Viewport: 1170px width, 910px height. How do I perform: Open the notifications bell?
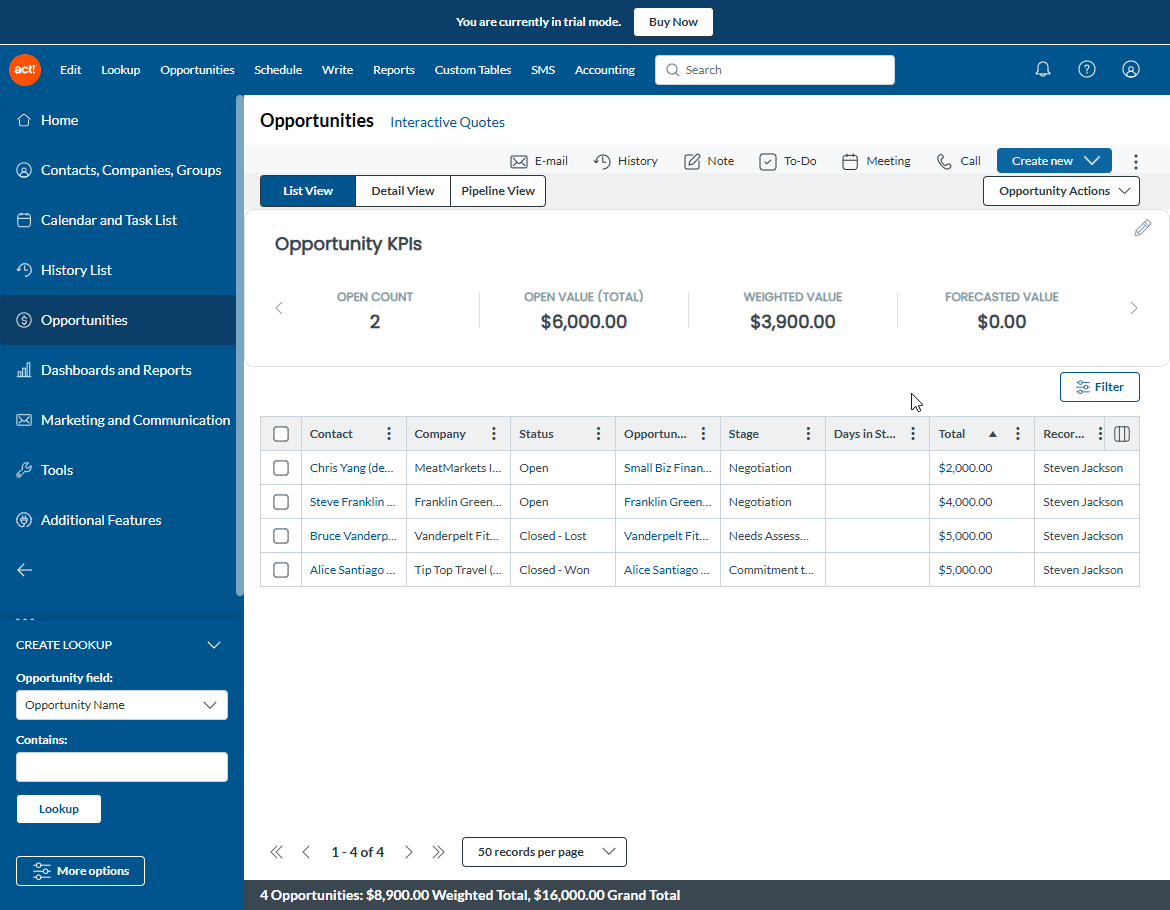[x=1042, y=69]
